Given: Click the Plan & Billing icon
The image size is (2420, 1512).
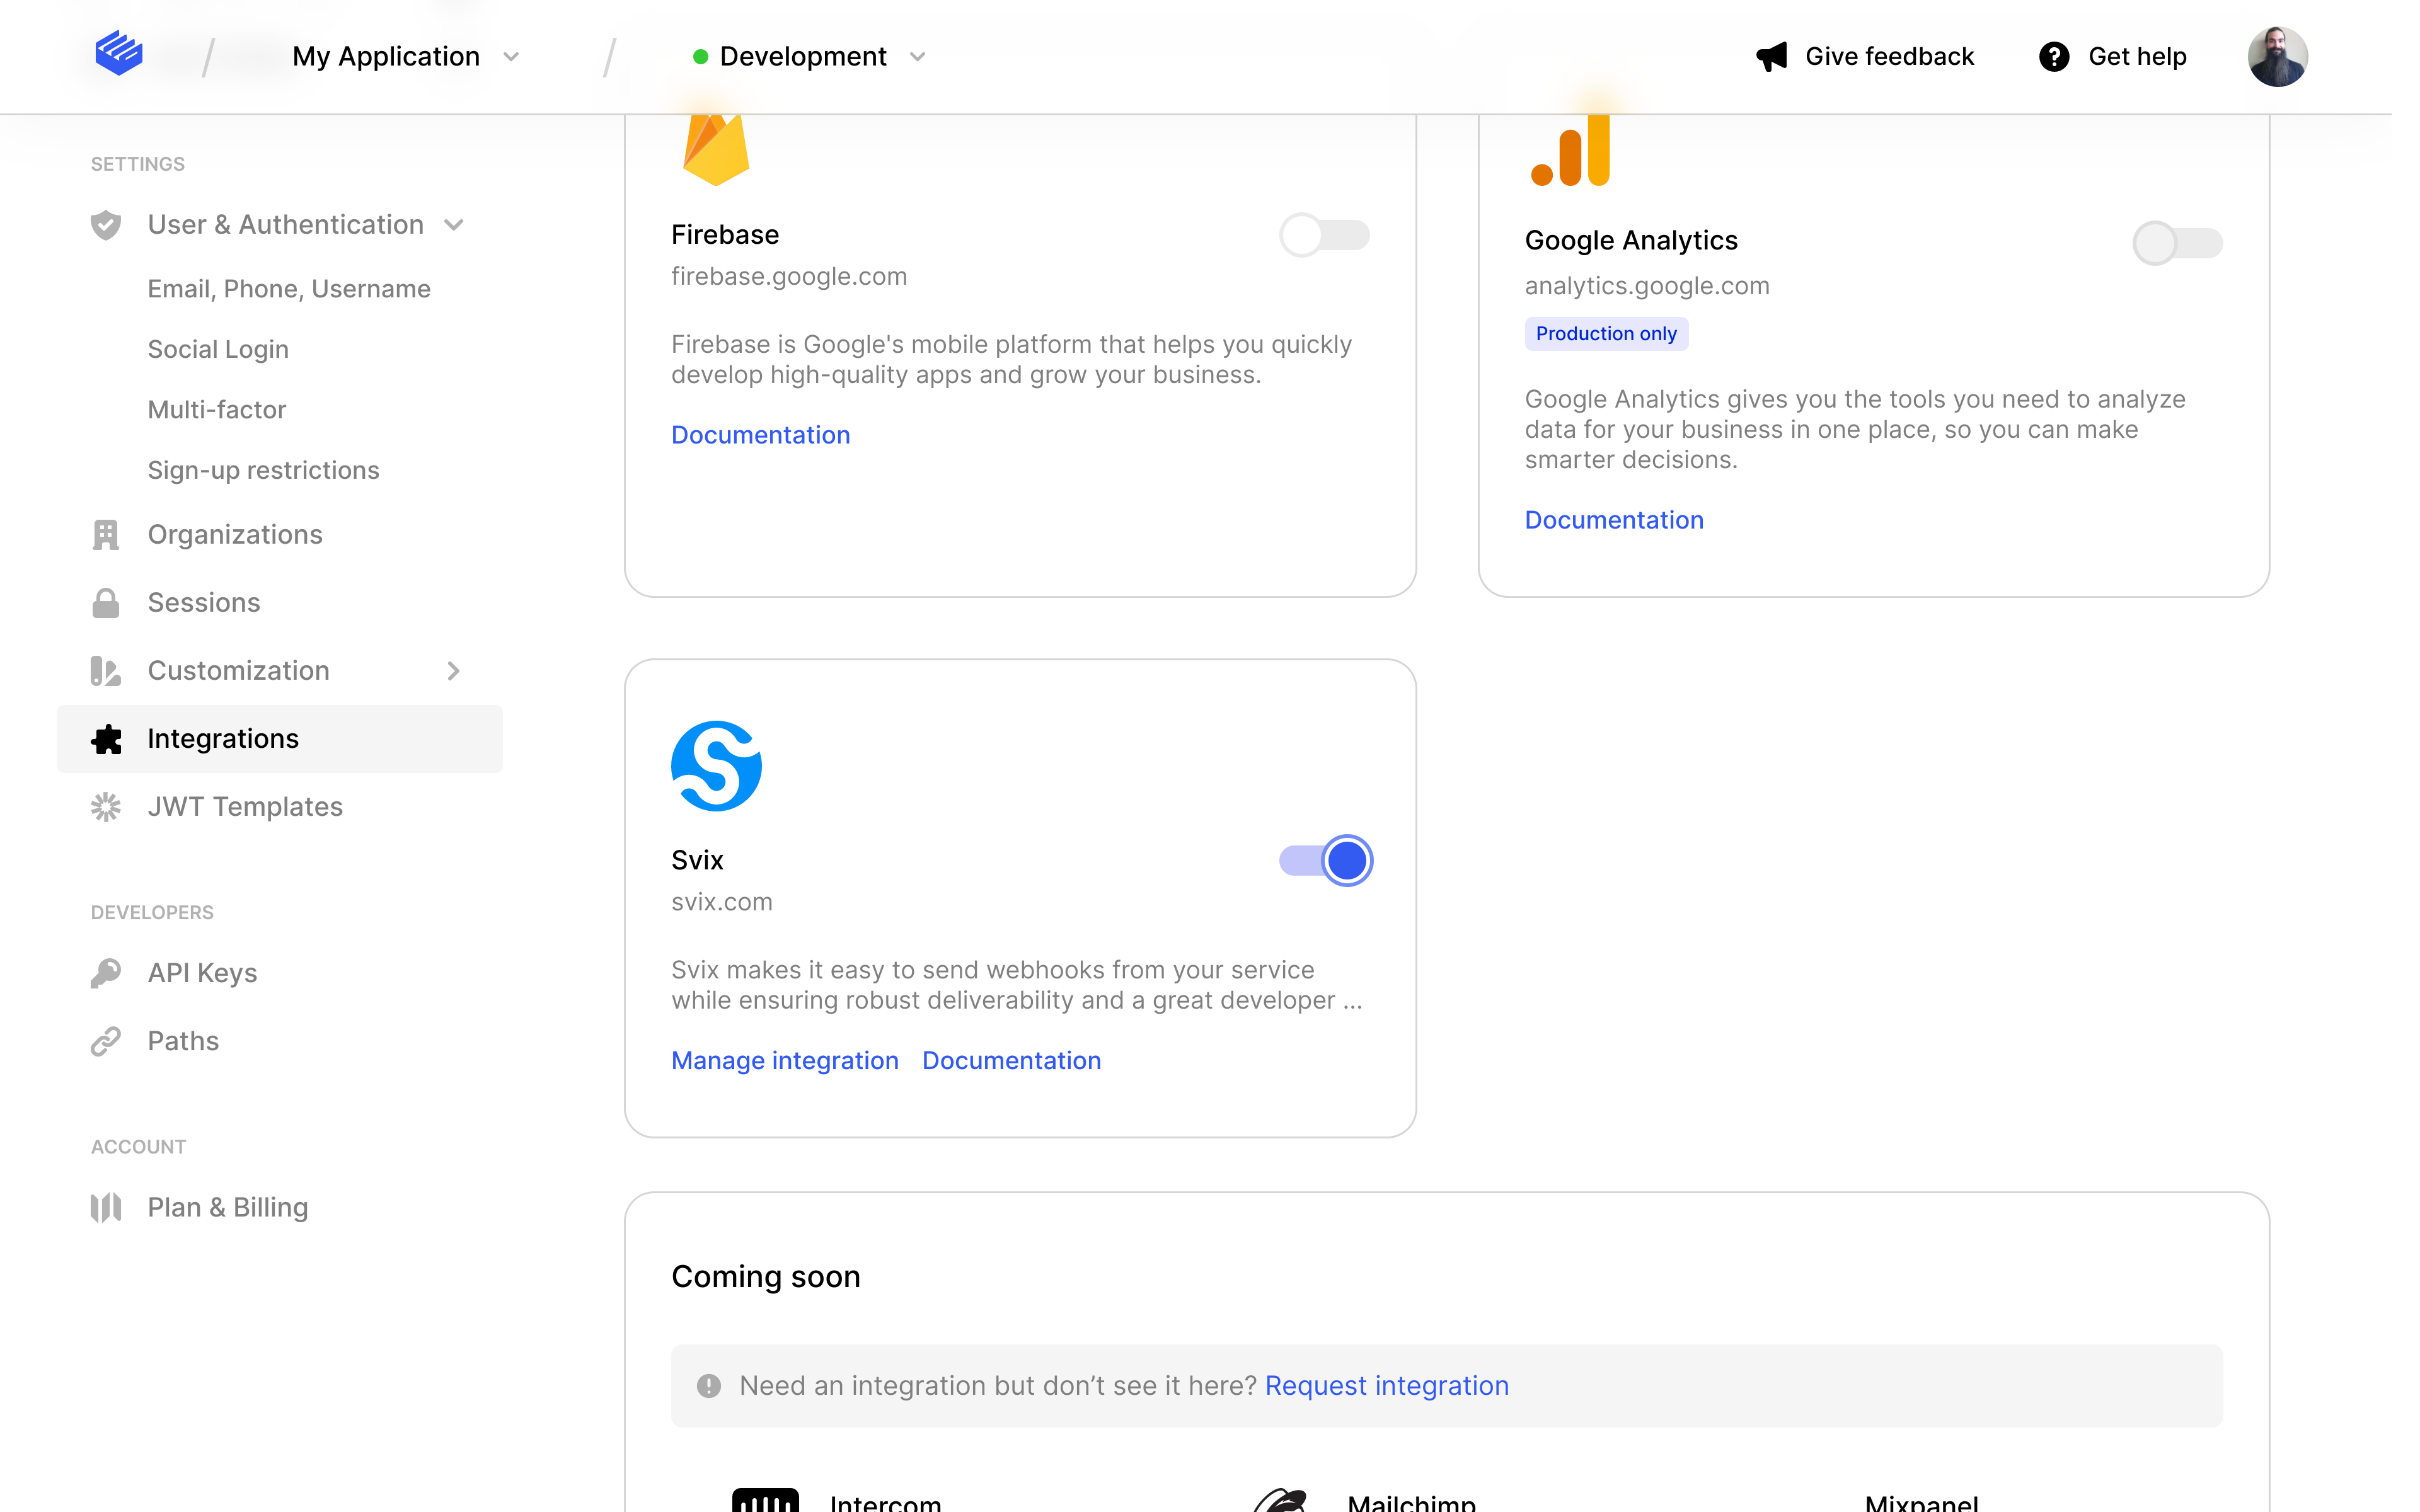Looking at the screenshot, I should coord(106,1208).
